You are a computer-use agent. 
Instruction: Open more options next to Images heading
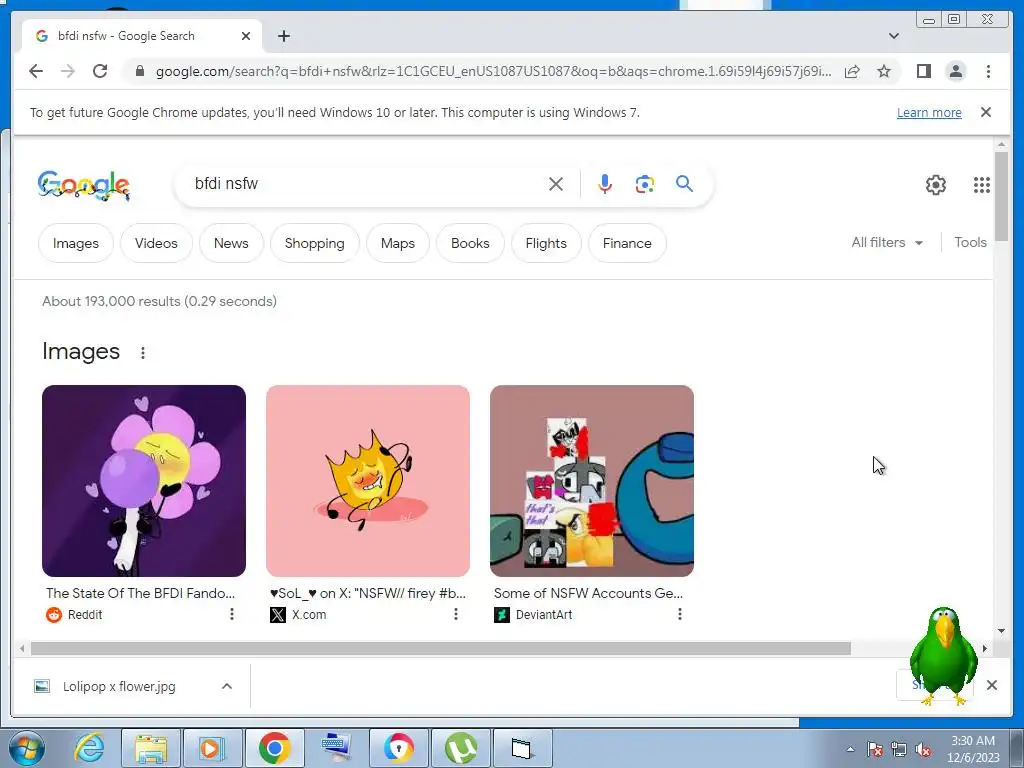[143, 353]
